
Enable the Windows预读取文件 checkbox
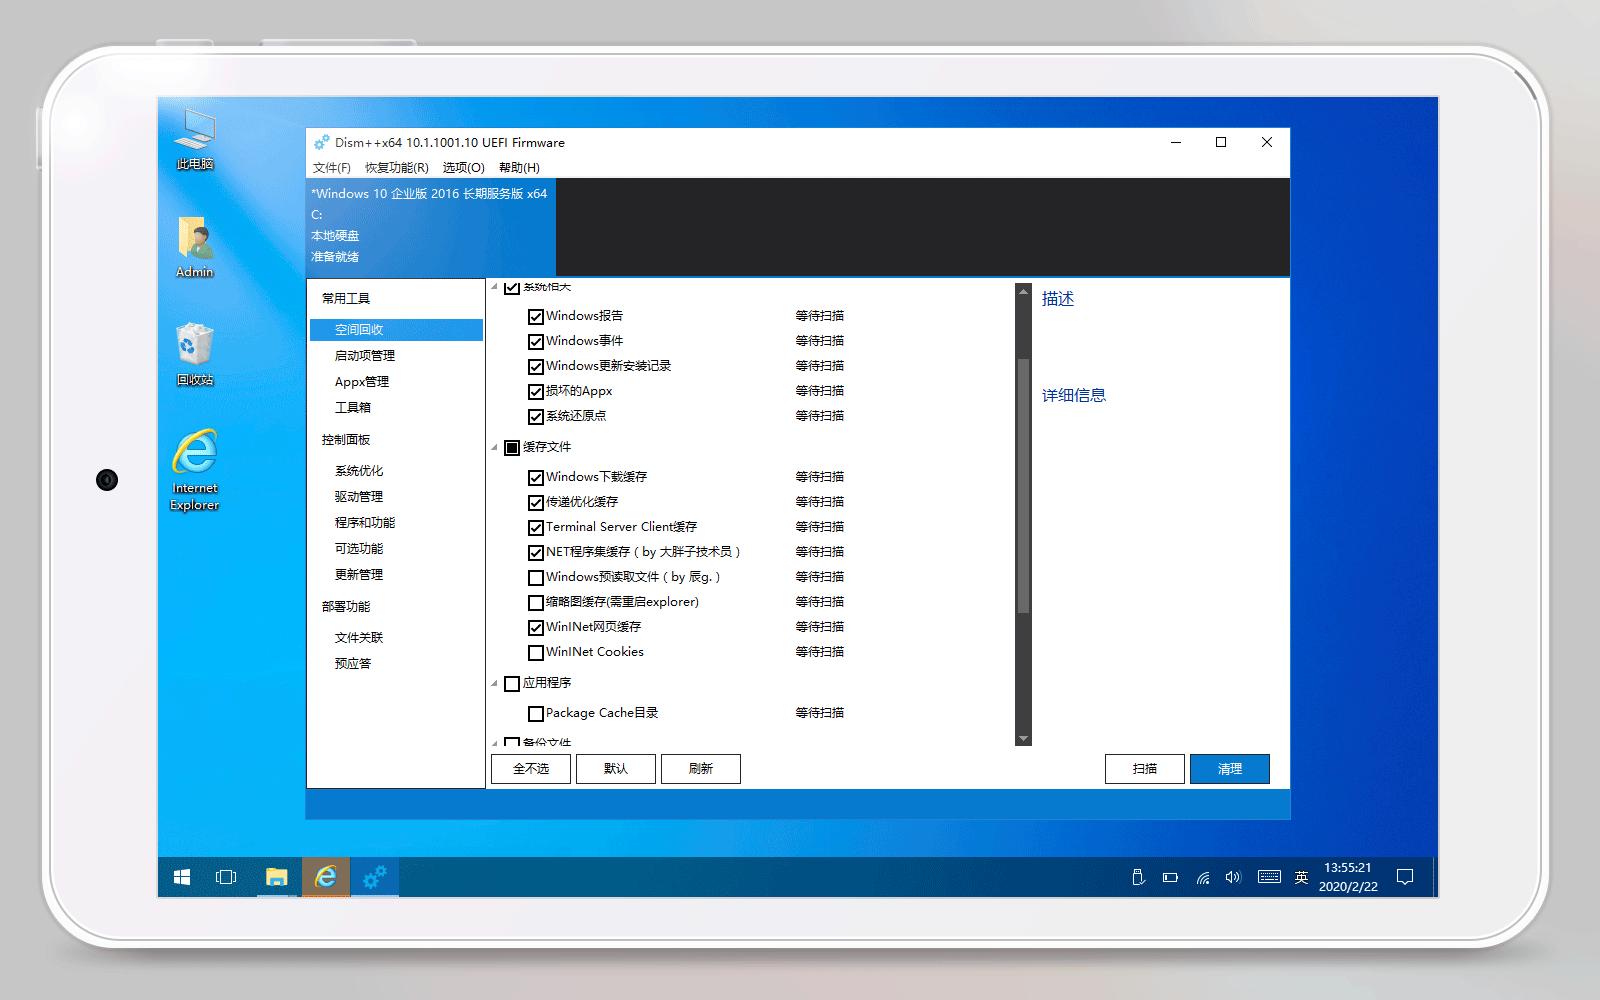536,577
